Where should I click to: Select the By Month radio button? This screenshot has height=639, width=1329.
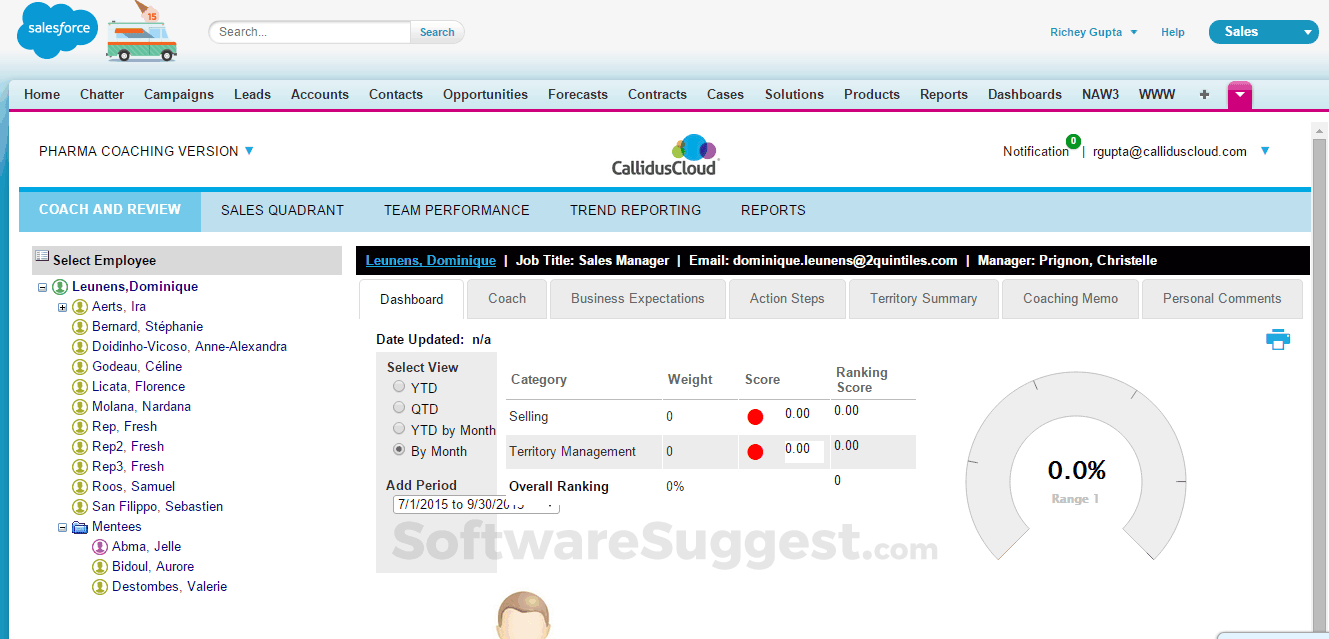399,450
